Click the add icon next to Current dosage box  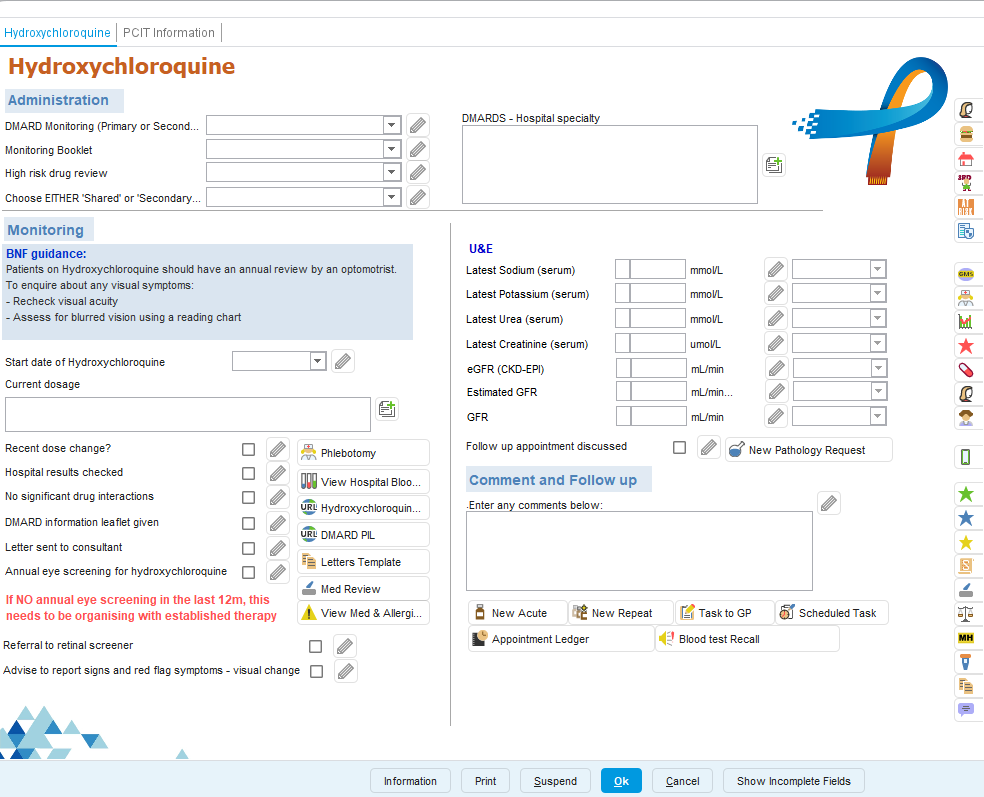click(387, 409)
